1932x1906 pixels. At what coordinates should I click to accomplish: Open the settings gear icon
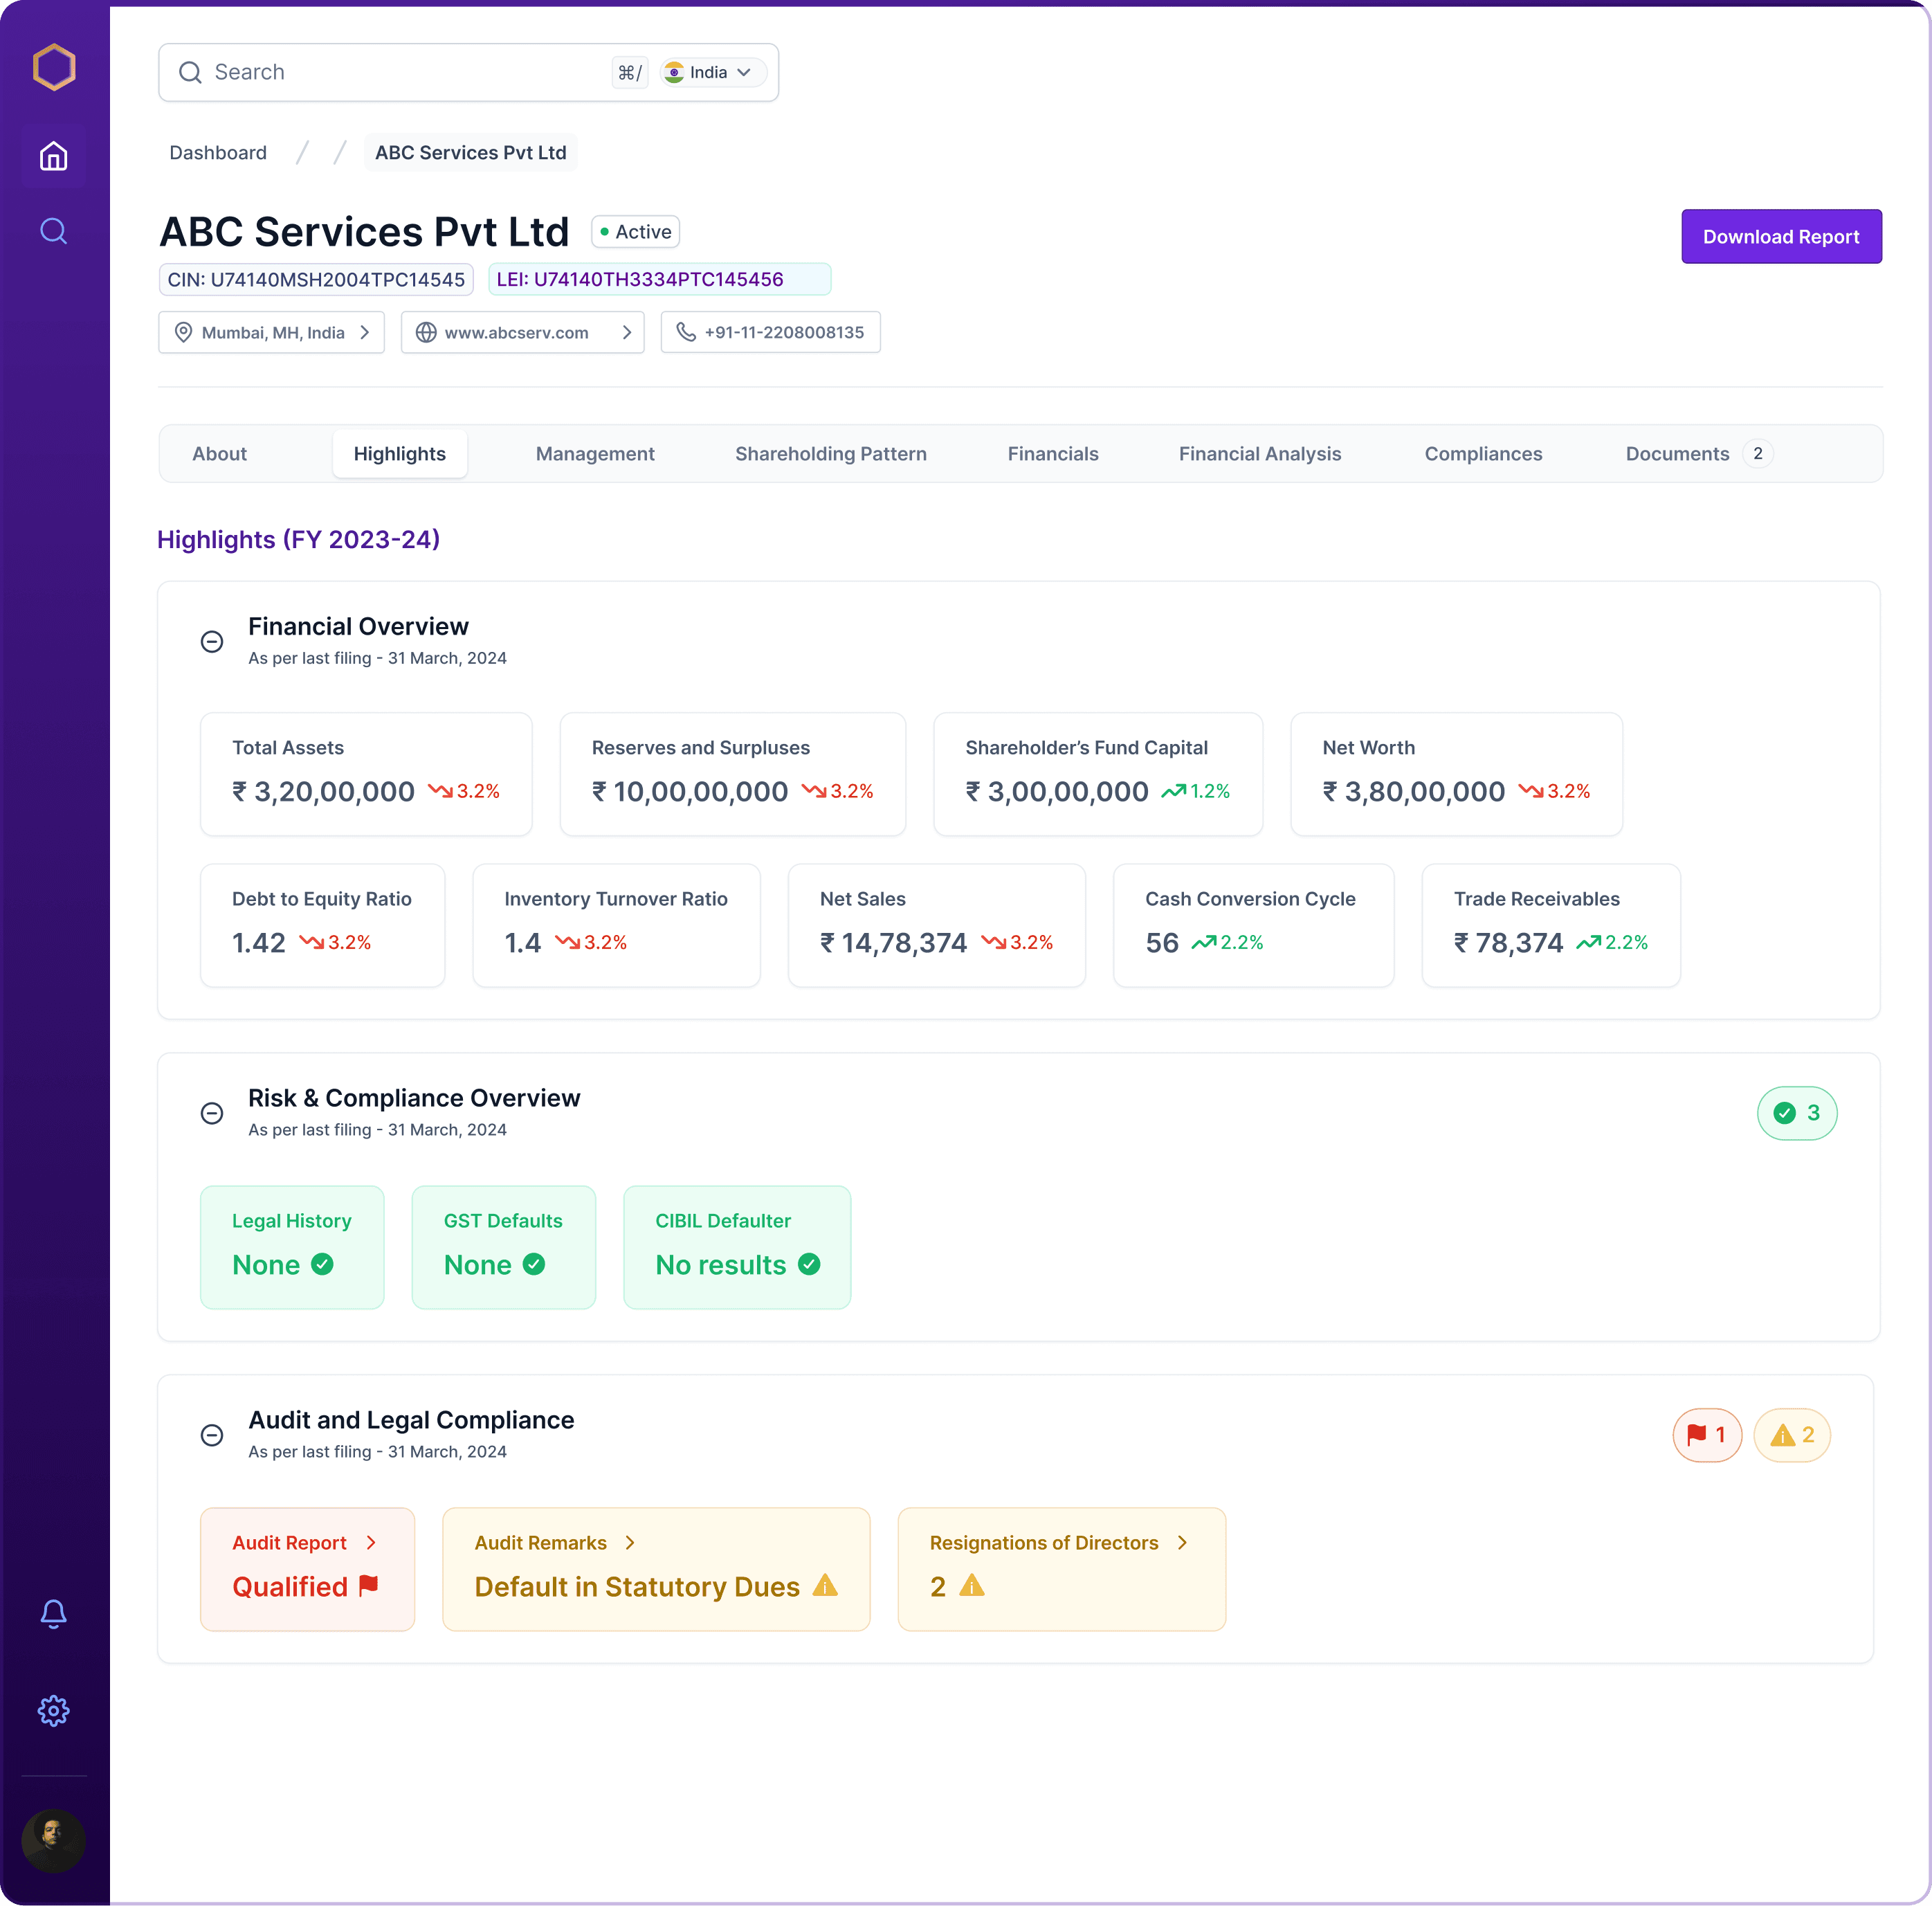(x=54, y=1711)
